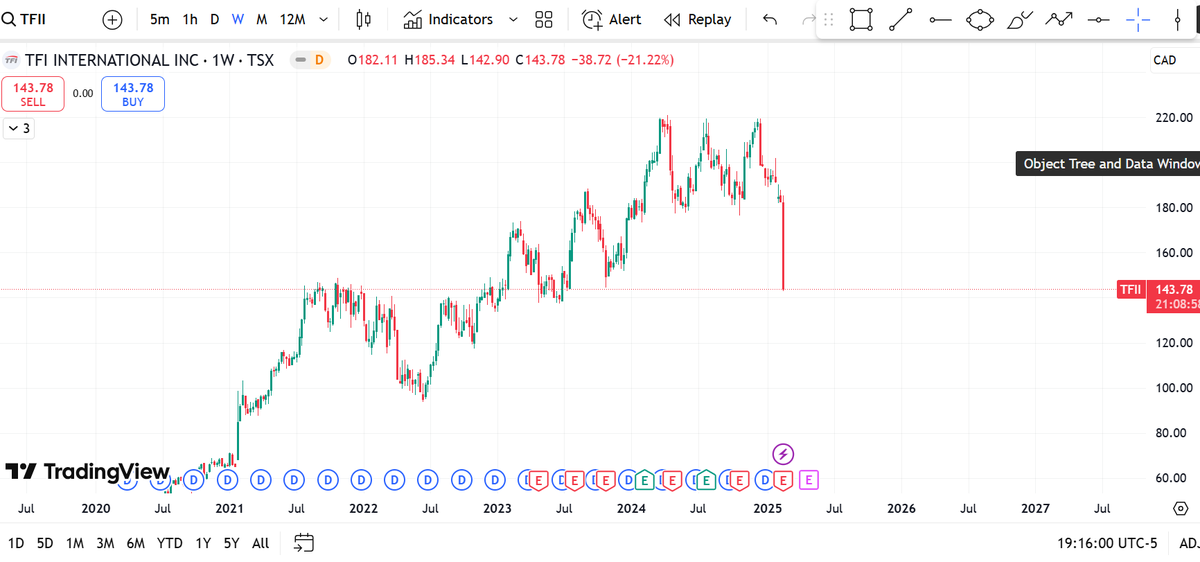1200x562 pixels.
Task: Select the M monthly interval
Action: (261, 19)
